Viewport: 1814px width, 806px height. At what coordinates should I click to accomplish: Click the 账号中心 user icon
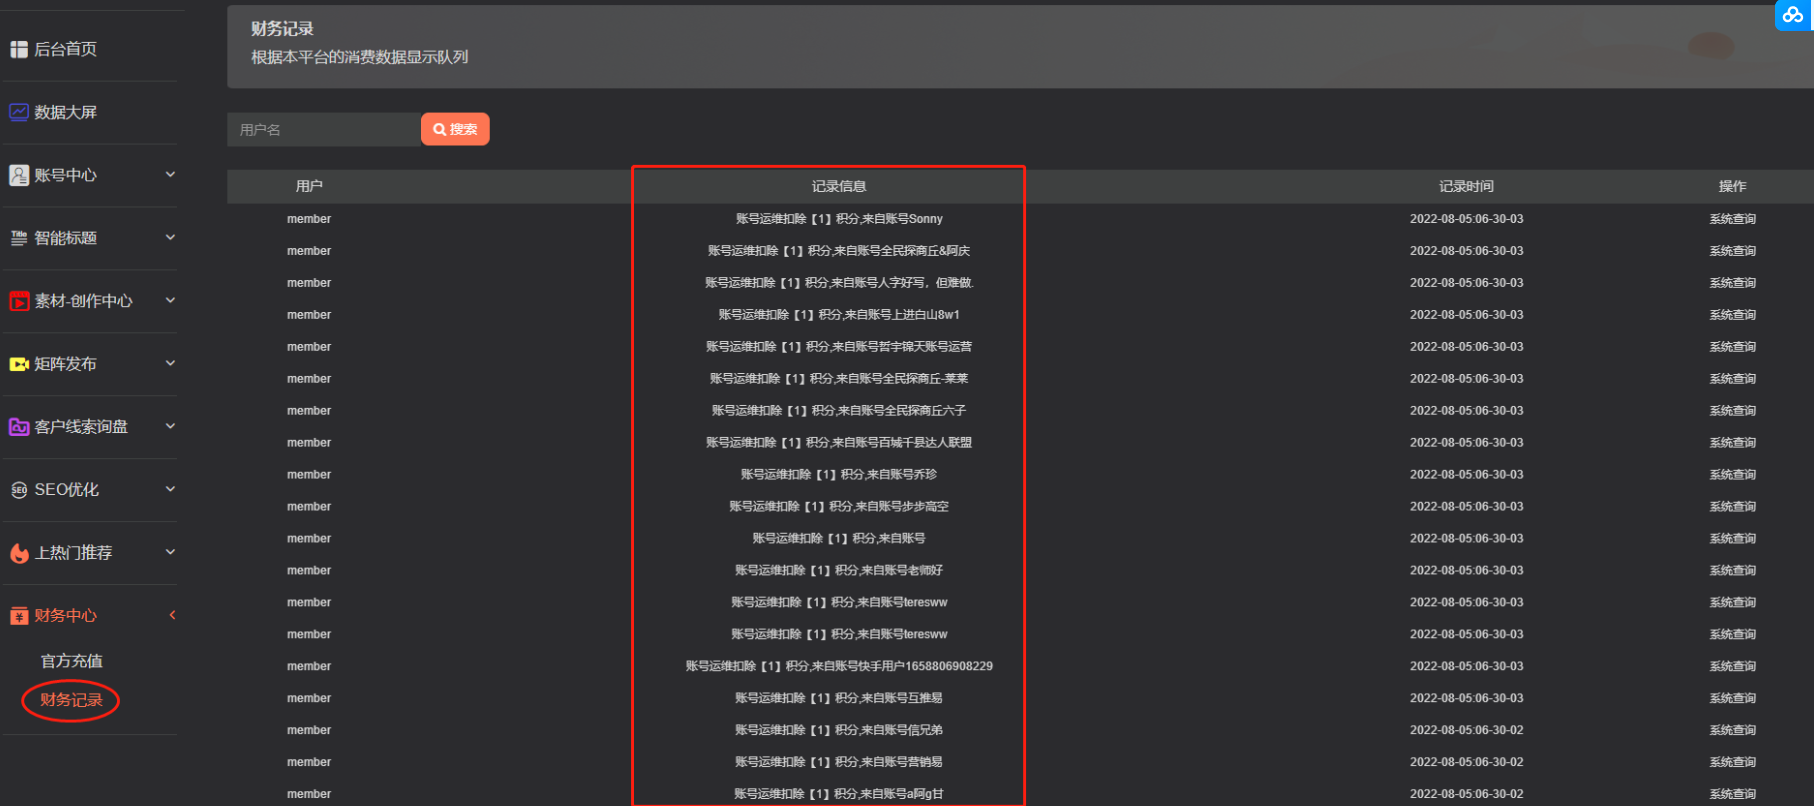point(19,175)
